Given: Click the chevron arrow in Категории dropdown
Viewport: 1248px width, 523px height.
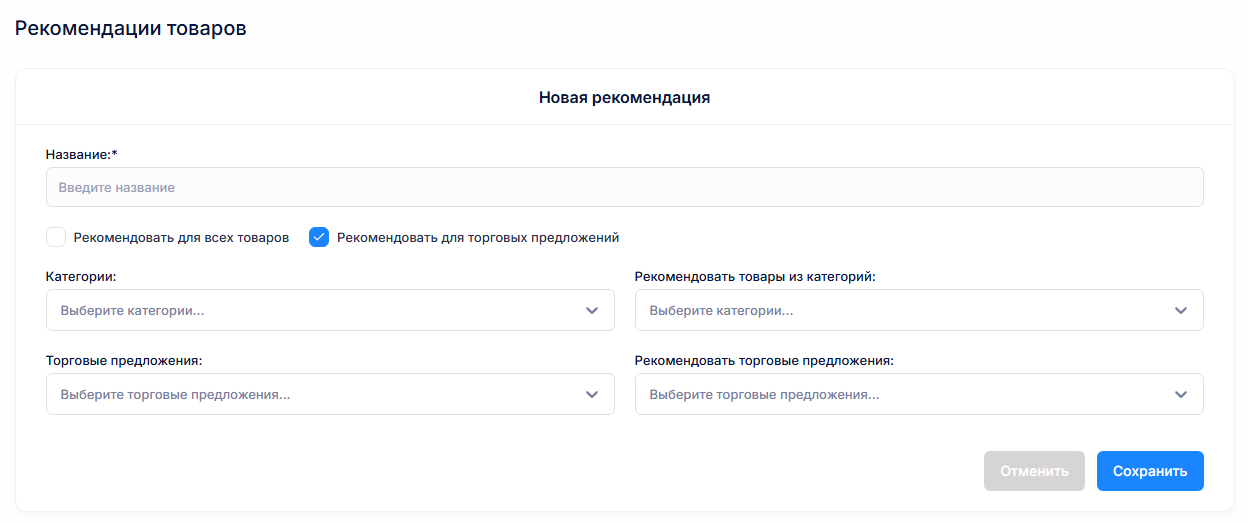Looking at the screenshot, I should 591,311.
